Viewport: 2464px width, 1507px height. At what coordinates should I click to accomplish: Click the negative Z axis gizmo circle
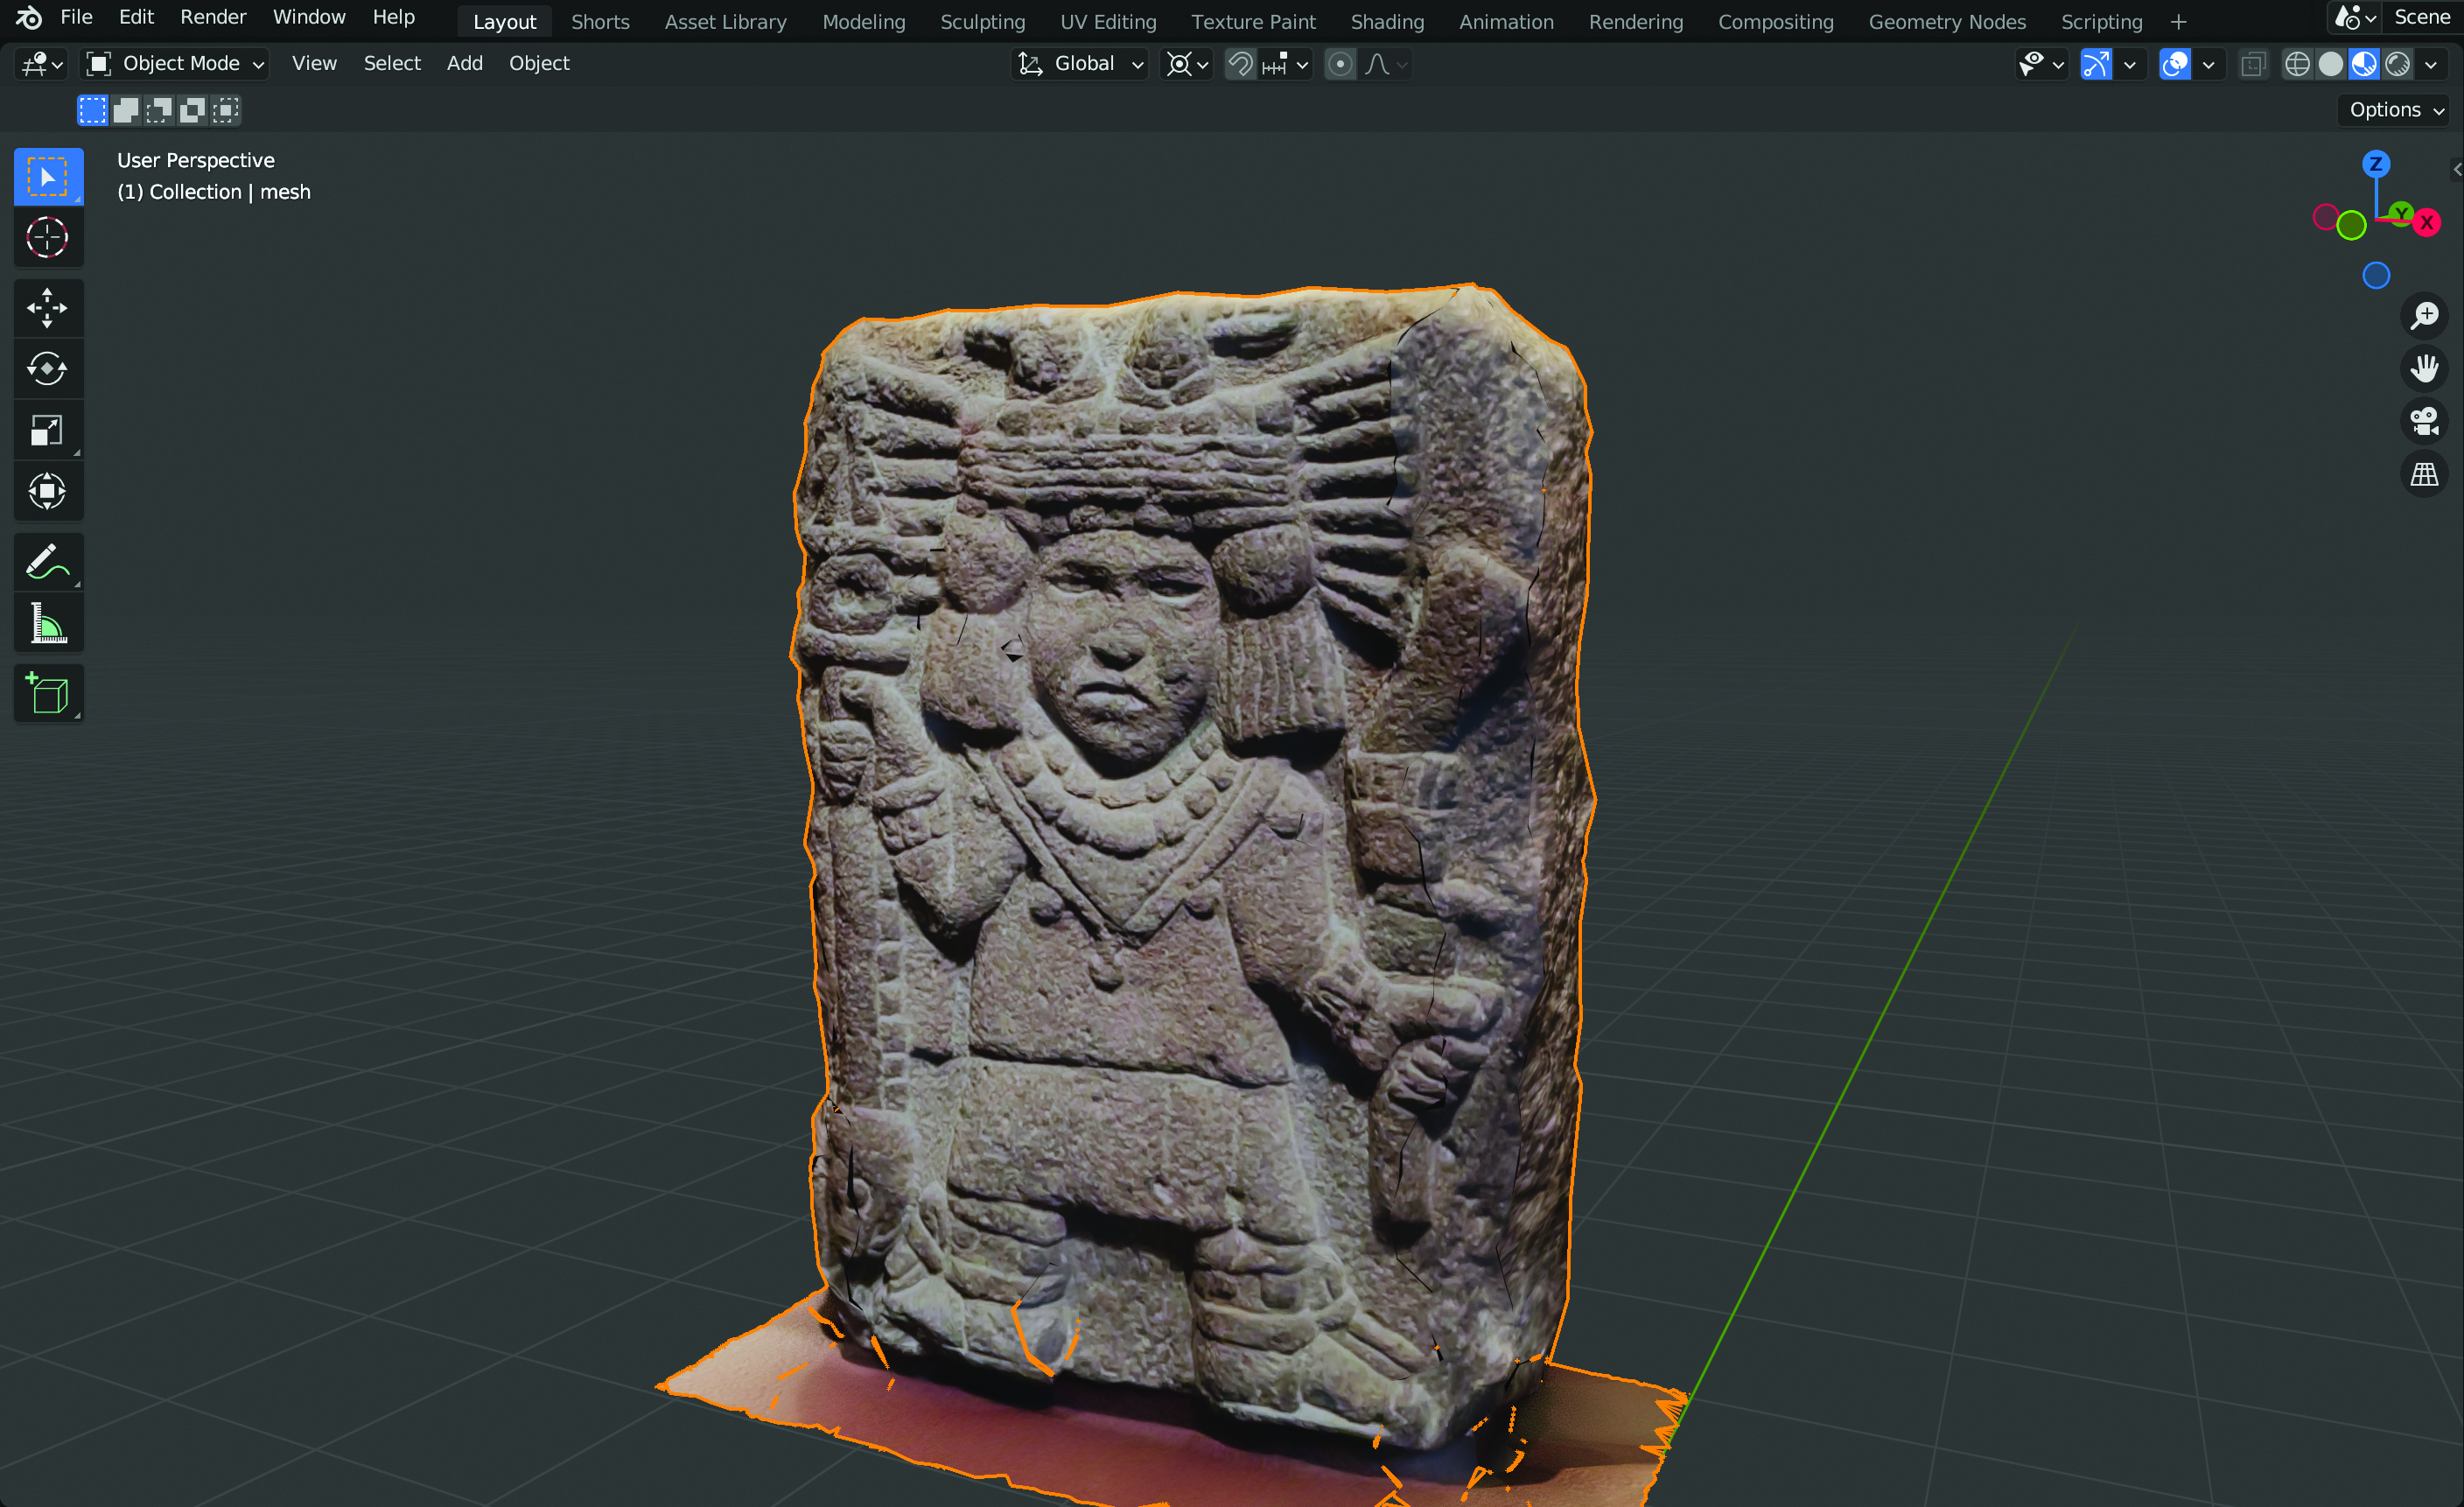(2376, 275)
